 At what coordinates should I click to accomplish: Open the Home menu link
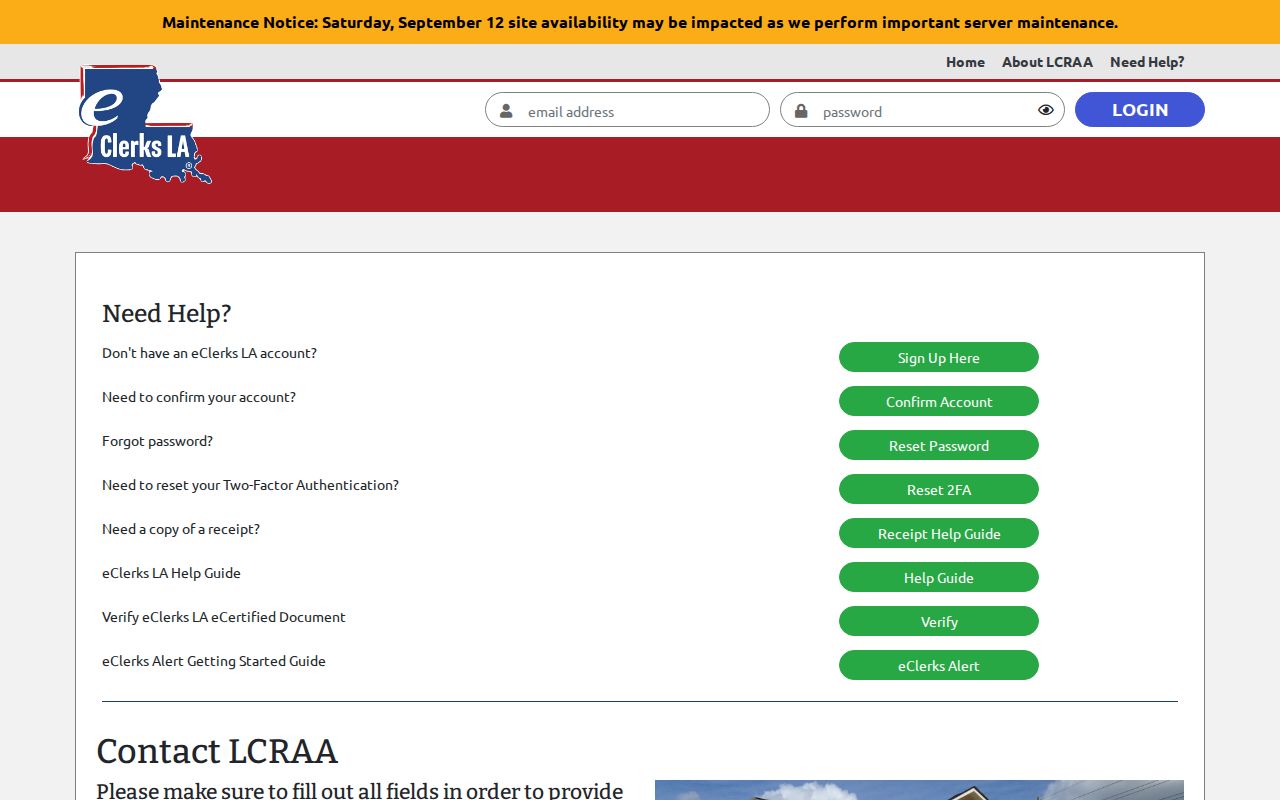965,62
